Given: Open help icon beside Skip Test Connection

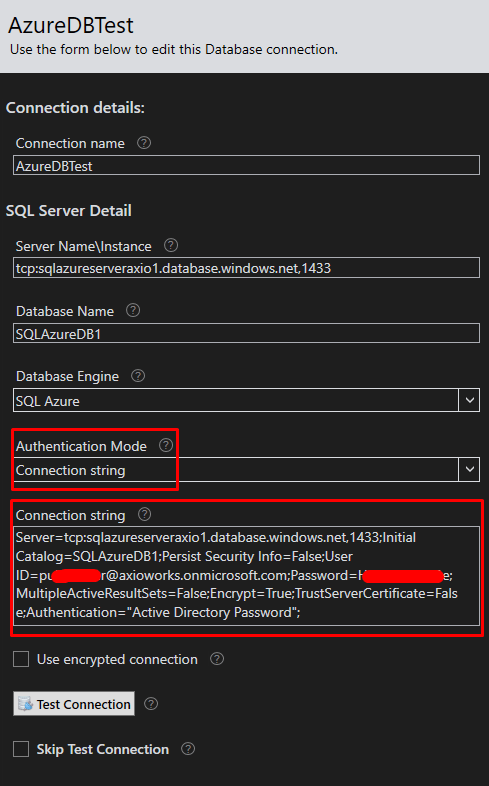Looking at the screenshot, I should tap(188, 749).
